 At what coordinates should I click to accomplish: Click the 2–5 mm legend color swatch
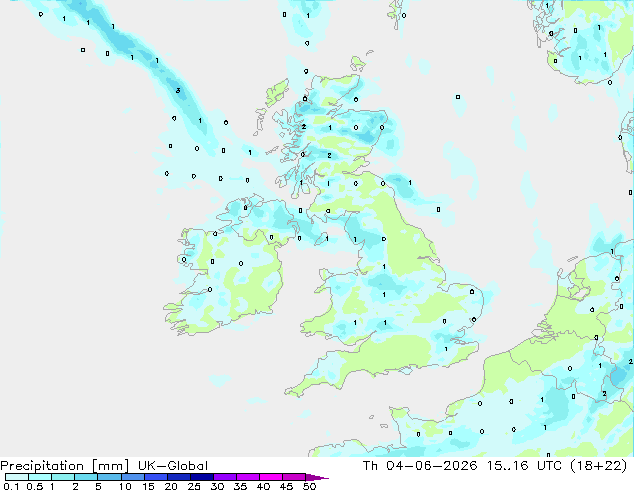pyautogui.click(x=87, y=477)
